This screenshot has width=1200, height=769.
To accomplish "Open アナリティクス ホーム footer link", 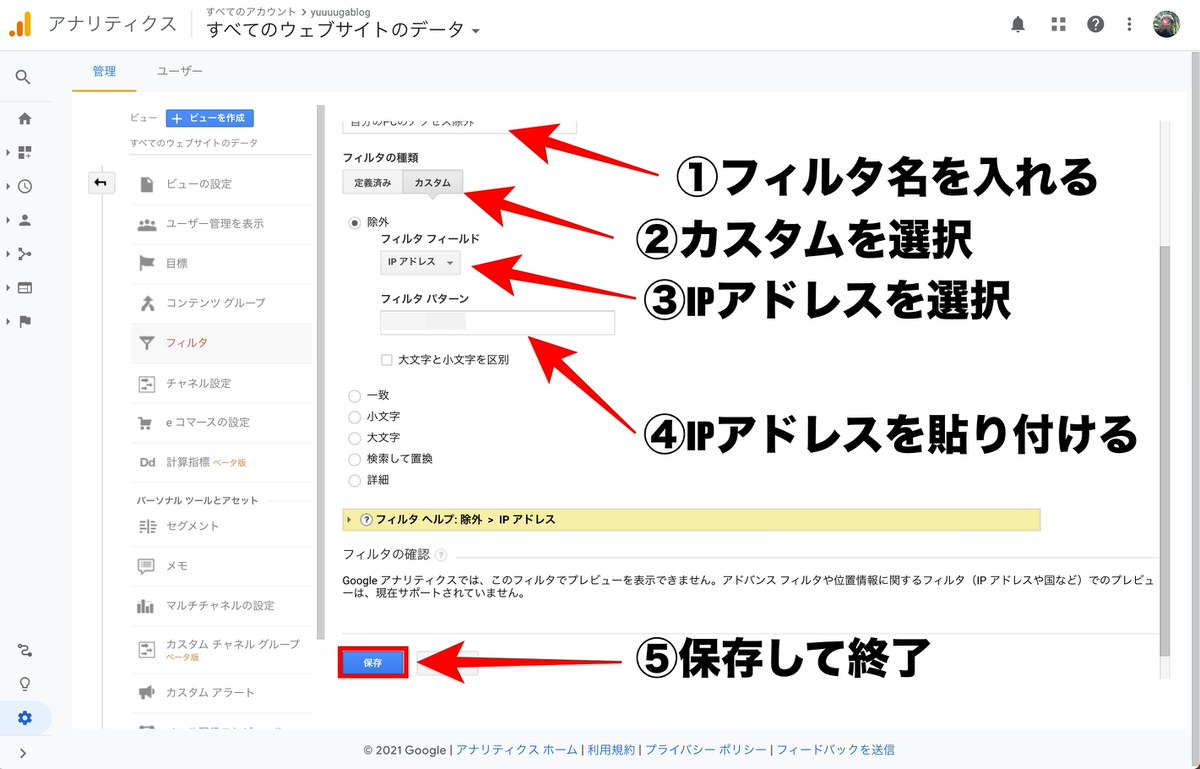I will 517,749.
